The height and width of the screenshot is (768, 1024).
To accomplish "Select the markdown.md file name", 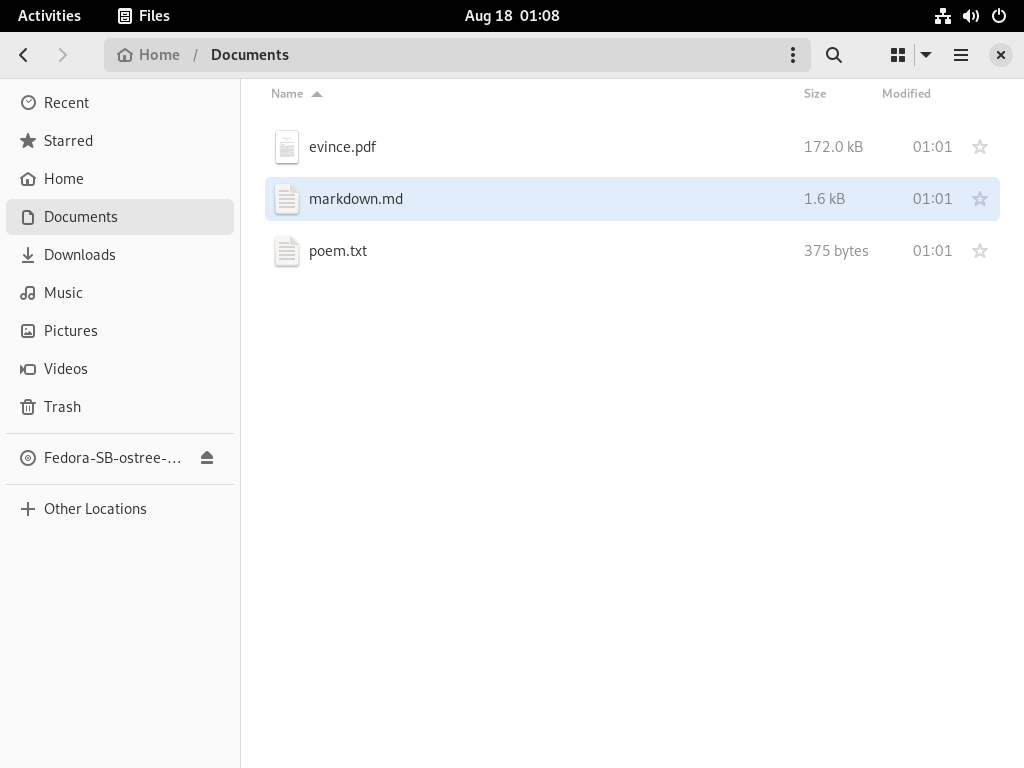I will pyautogui.click(x=356, y=199).
